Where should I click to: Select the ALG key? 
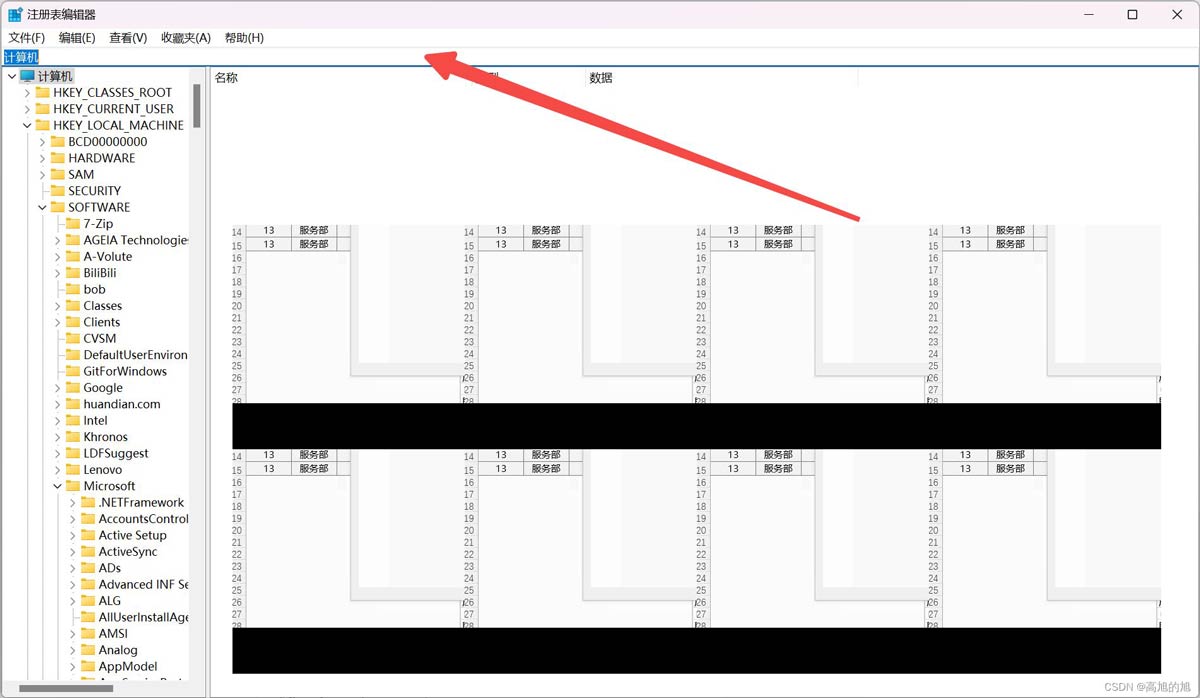click(x=110, y=601)
